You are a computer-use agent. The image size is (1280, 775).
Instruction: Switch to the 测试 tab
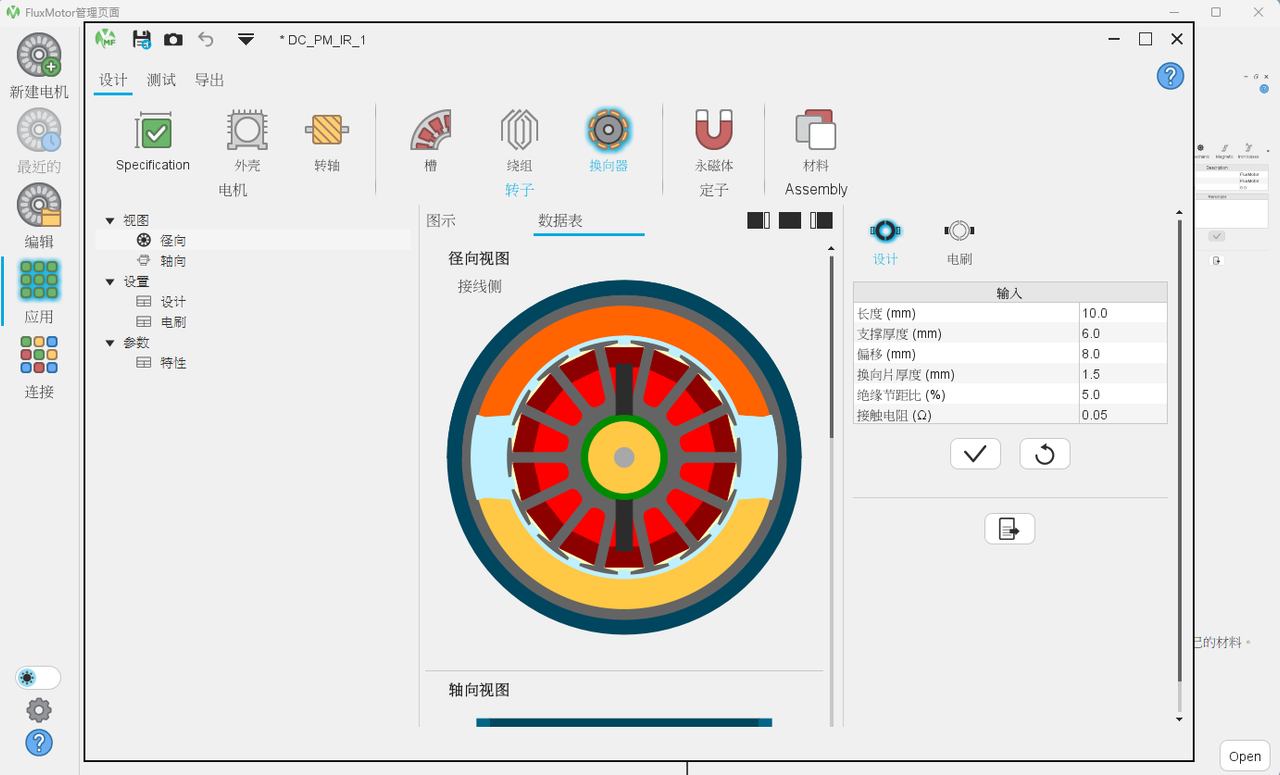click(161, 80)
